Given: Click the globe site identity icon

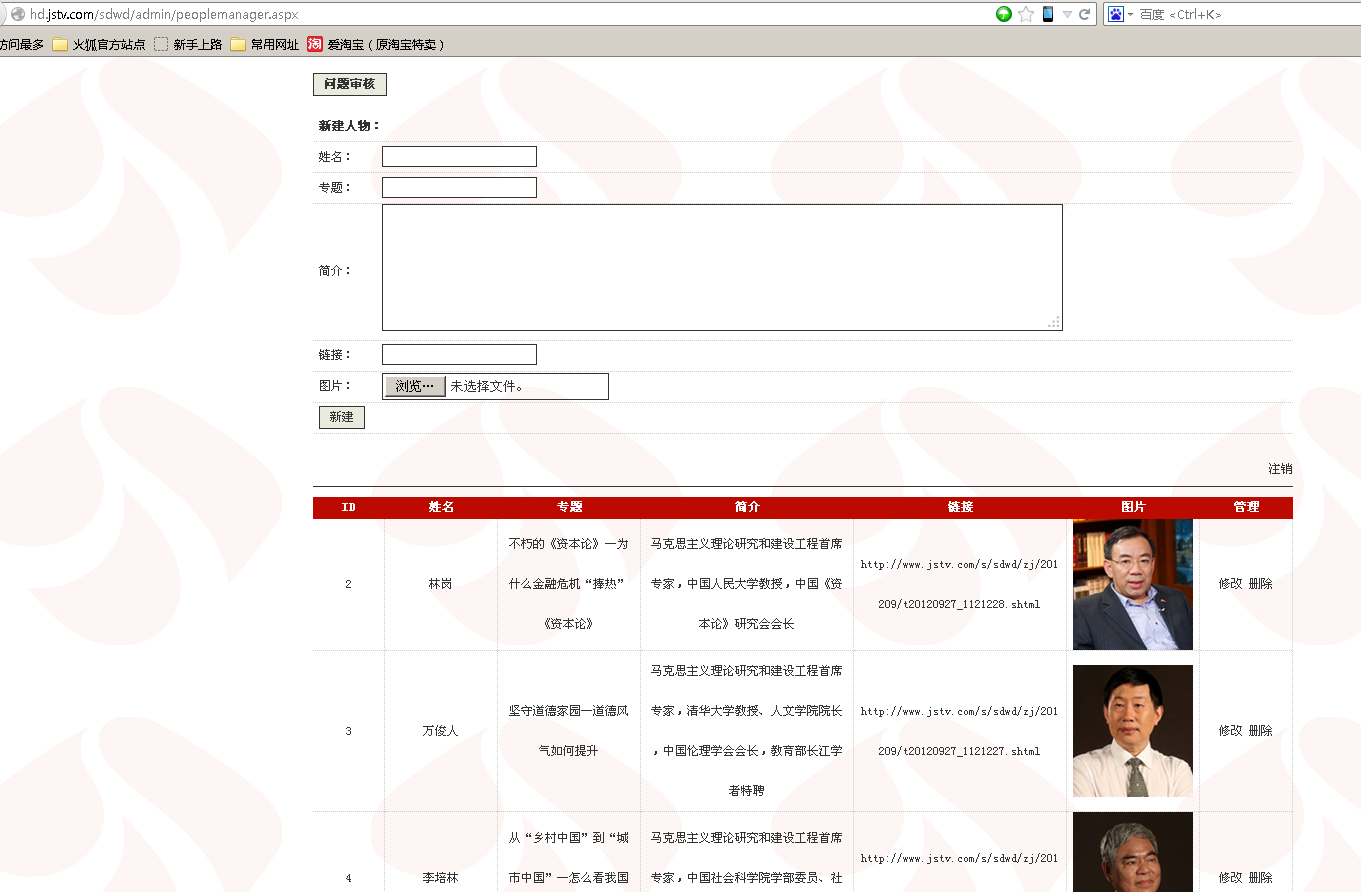Looking at the screenshot, I should click(17, 14).
